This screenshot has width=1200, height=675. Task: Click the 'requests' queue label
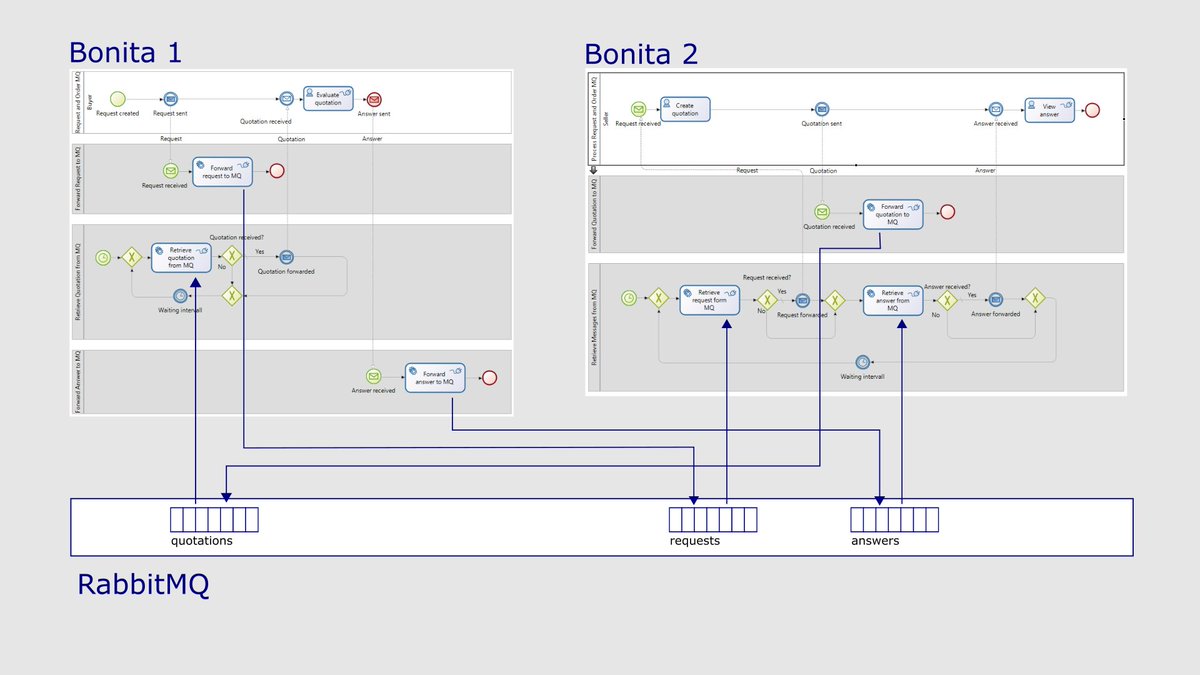[x=694, y=541]
